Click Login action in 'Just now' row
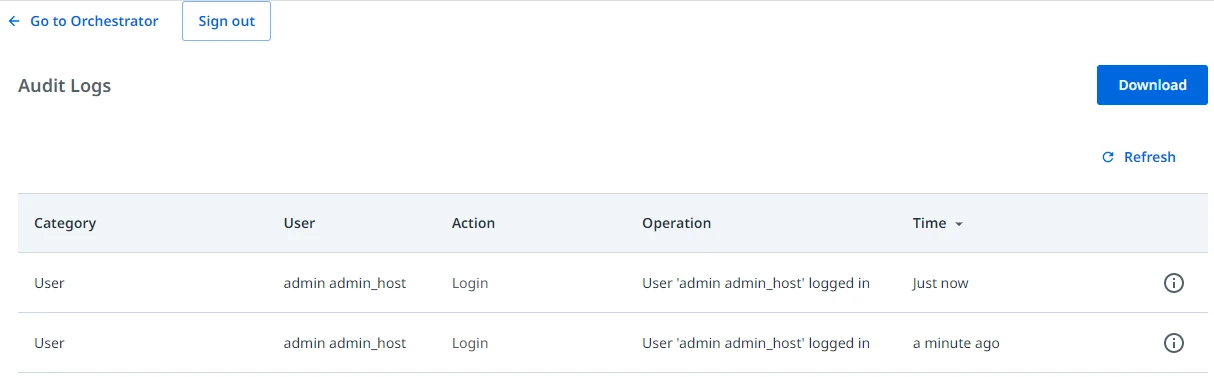The width and height of the screenshot is (1214, 377). pos(470,283)
